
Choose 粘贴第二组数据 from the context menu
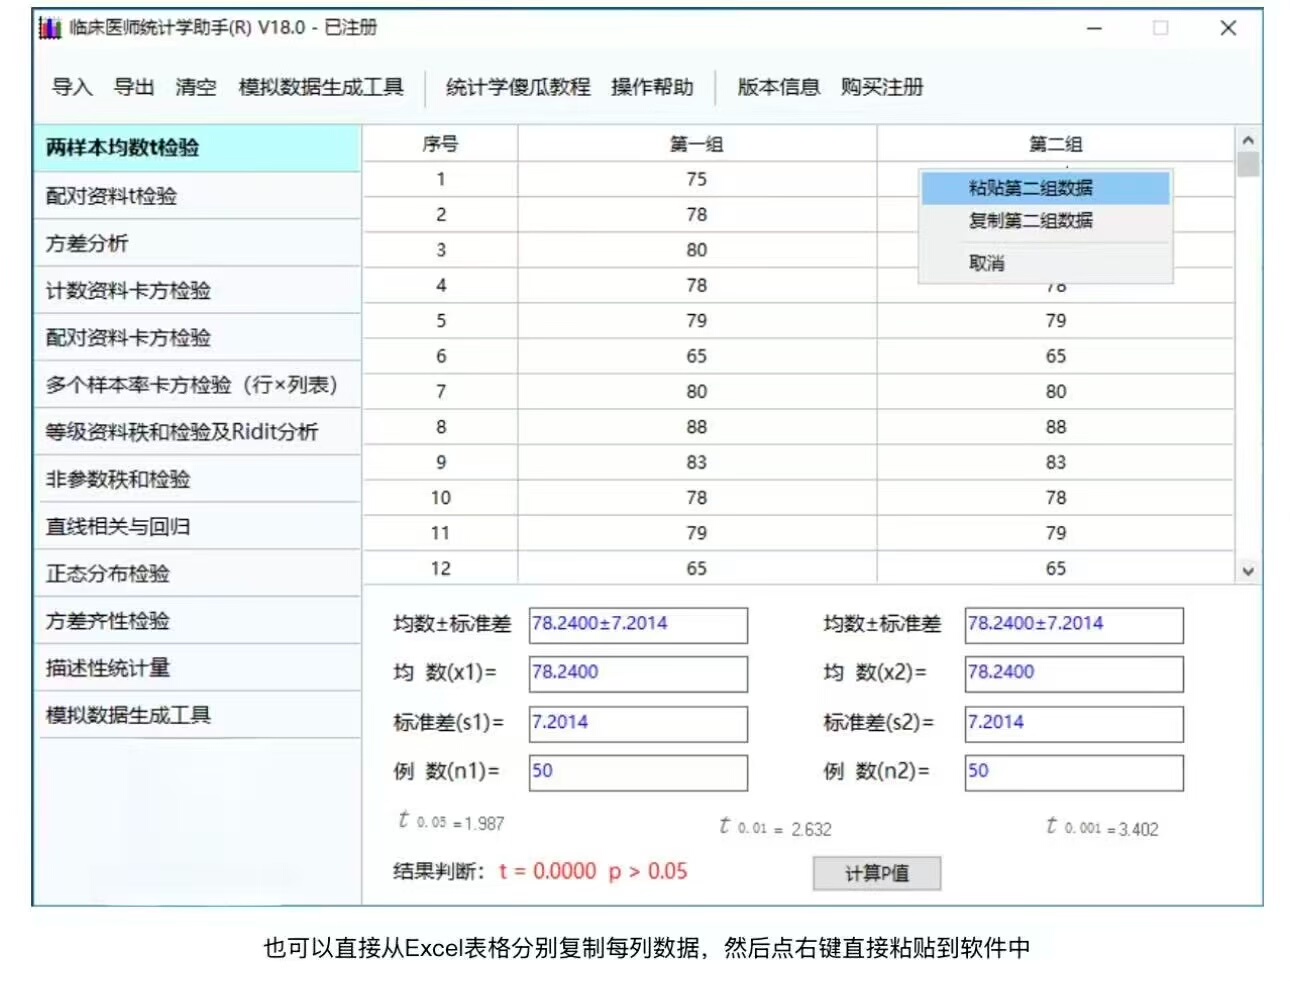(x=1045, y=188)
